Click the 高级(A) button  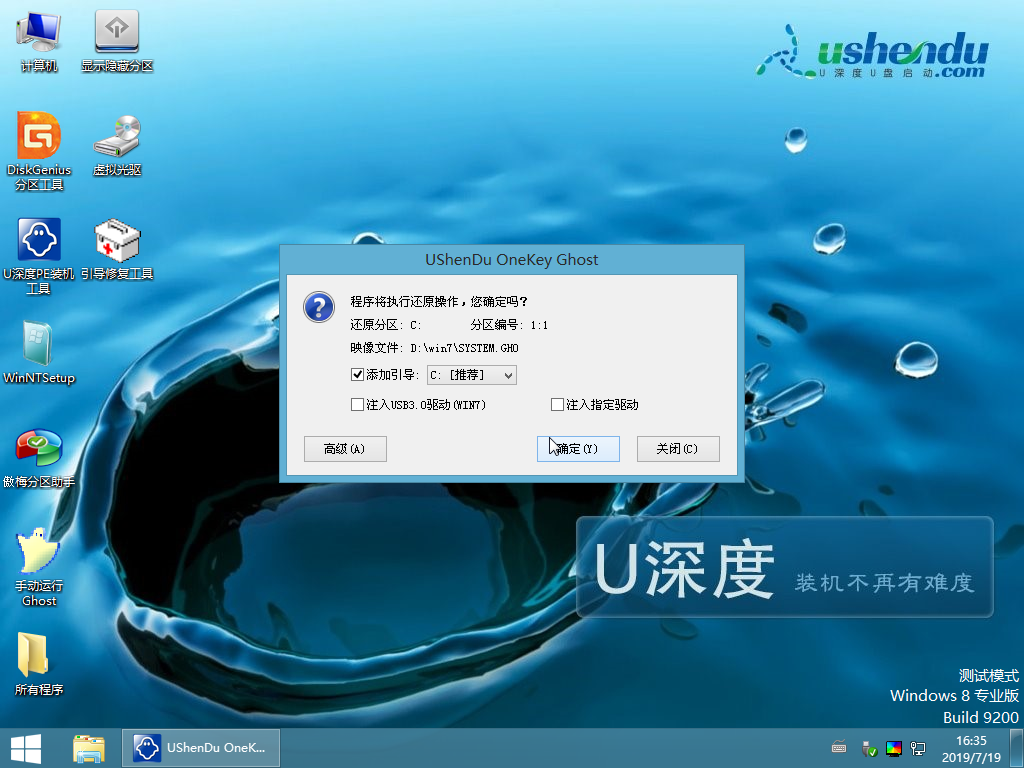pyautogui.click(x=345, y=449)
